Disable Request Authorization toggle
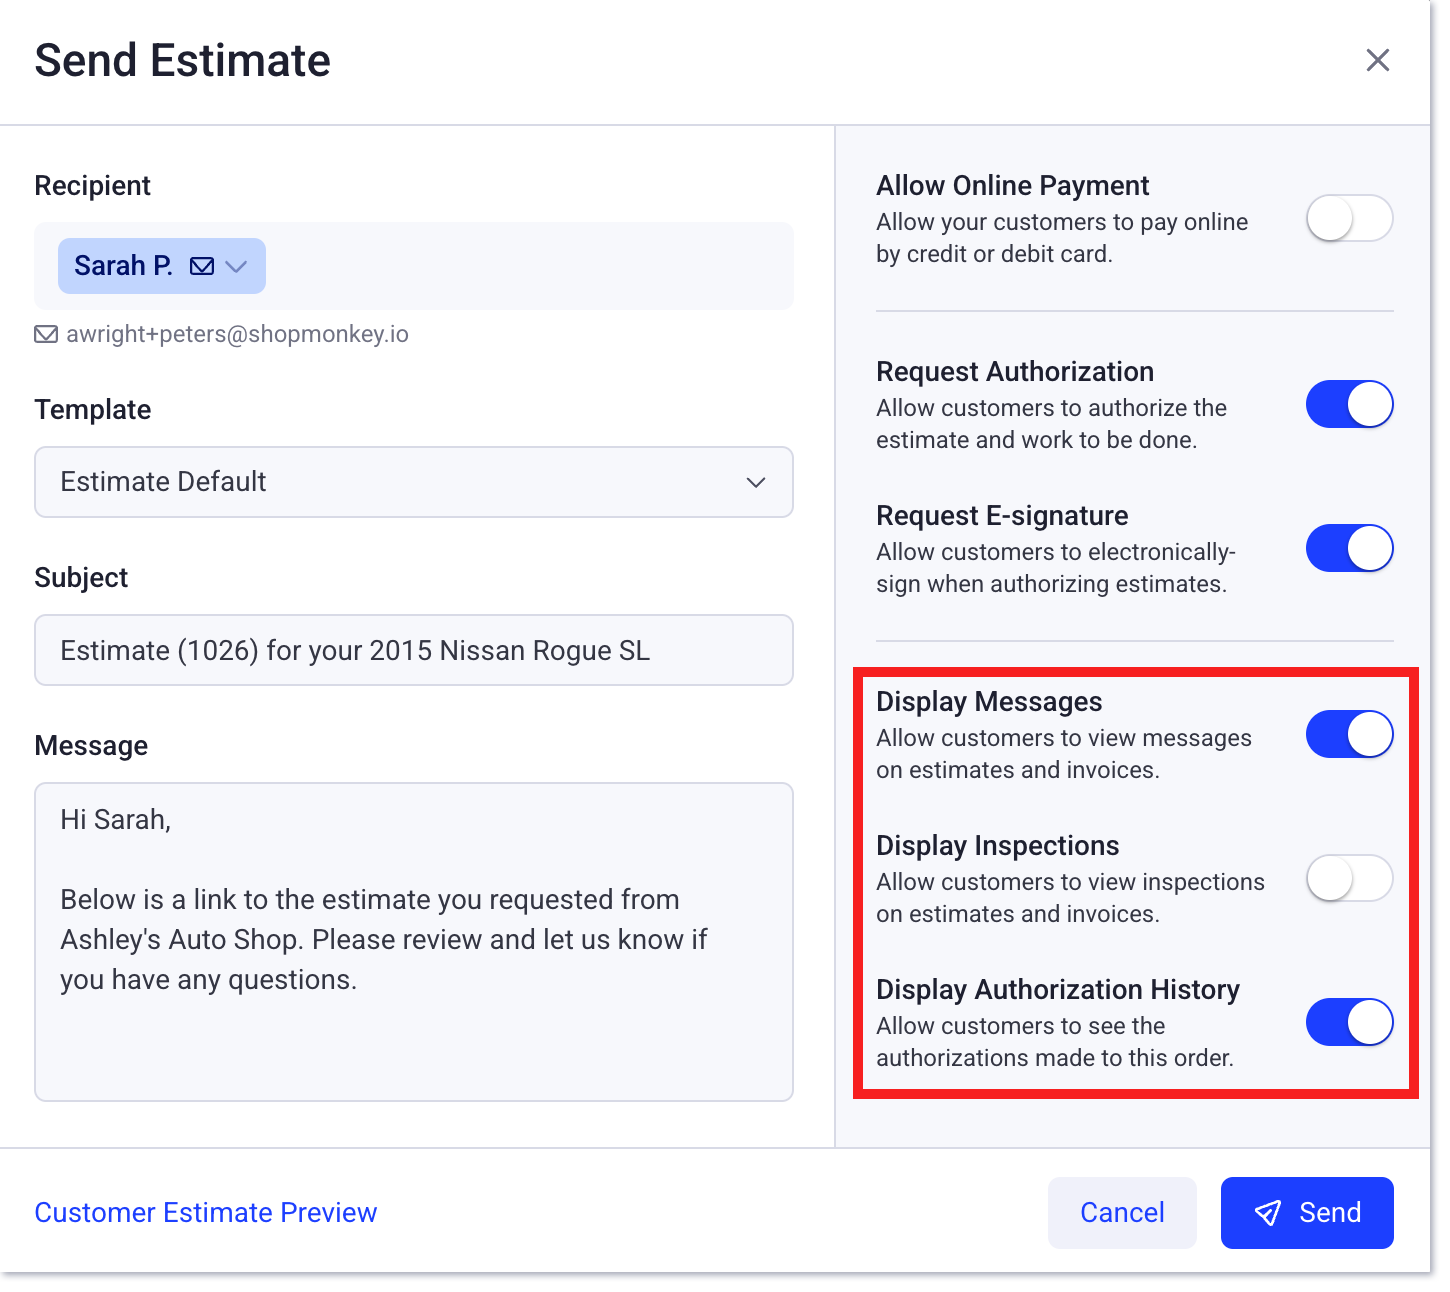1450x1292 pixels. tap(1349, 404)
